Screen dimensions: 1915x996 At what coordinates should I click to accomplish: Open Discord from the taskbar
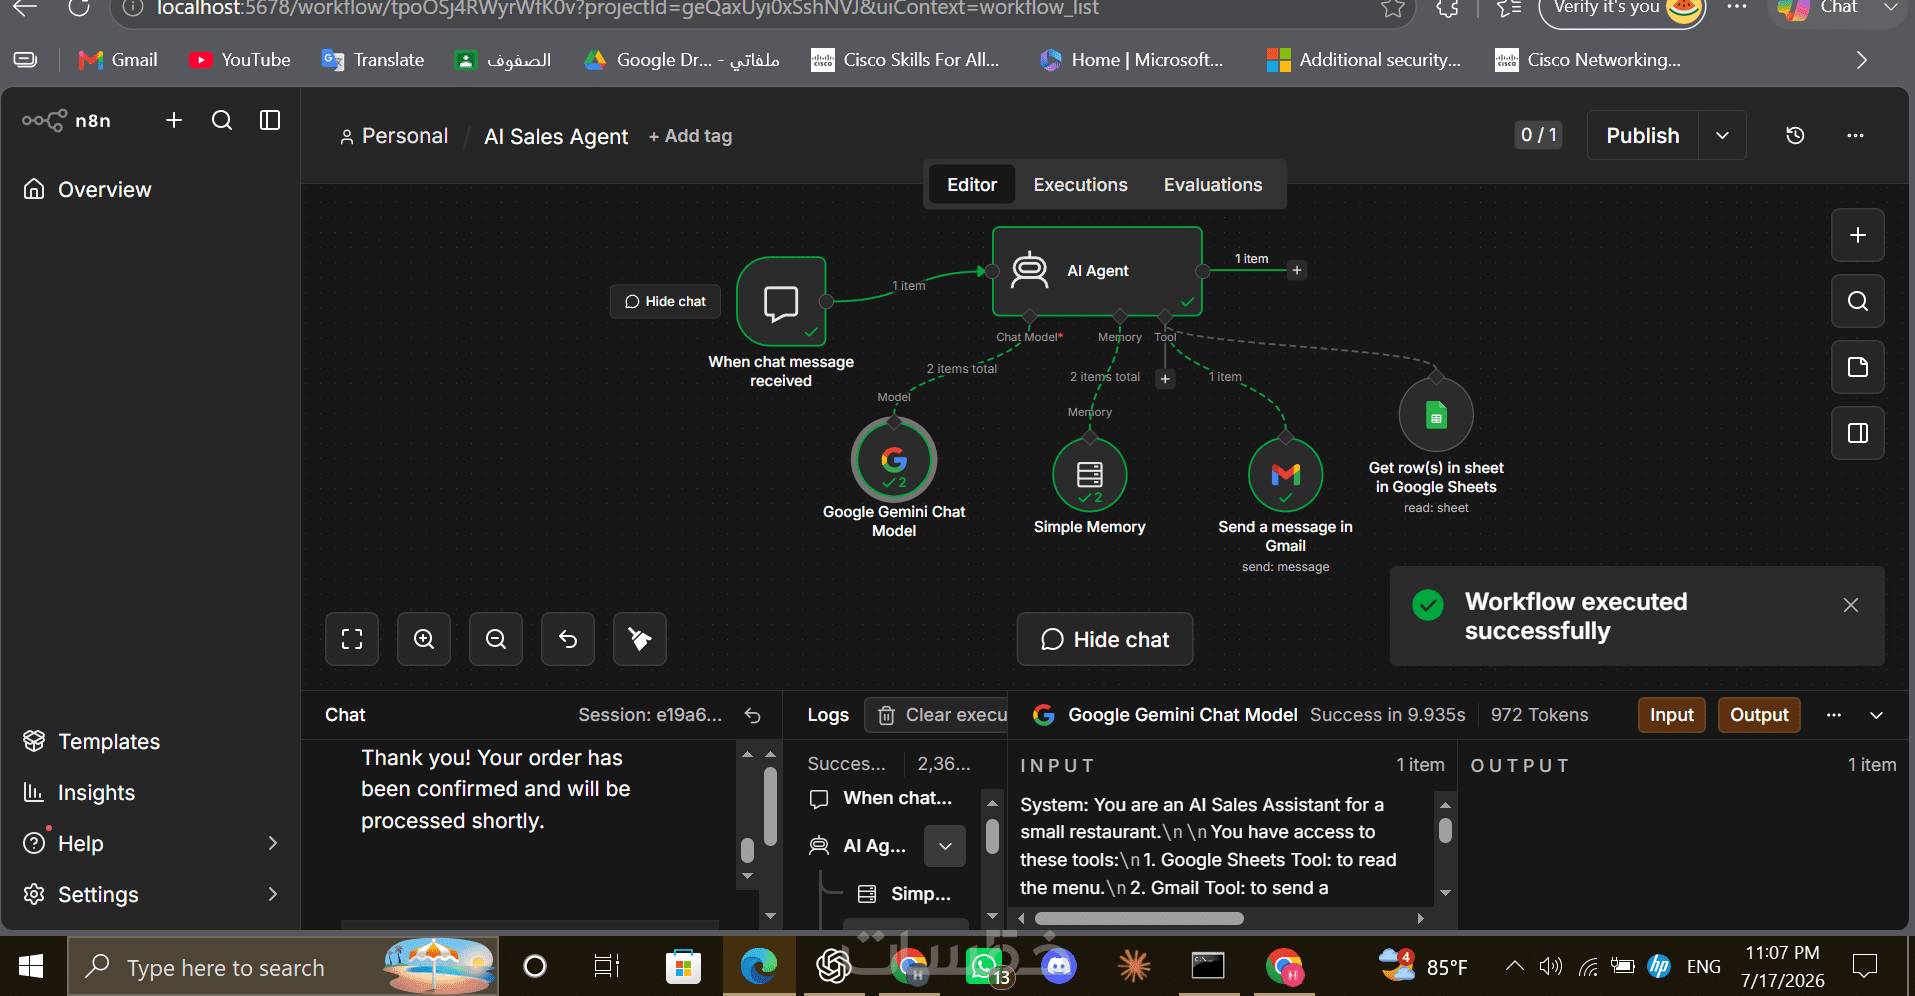(1058, 966)
